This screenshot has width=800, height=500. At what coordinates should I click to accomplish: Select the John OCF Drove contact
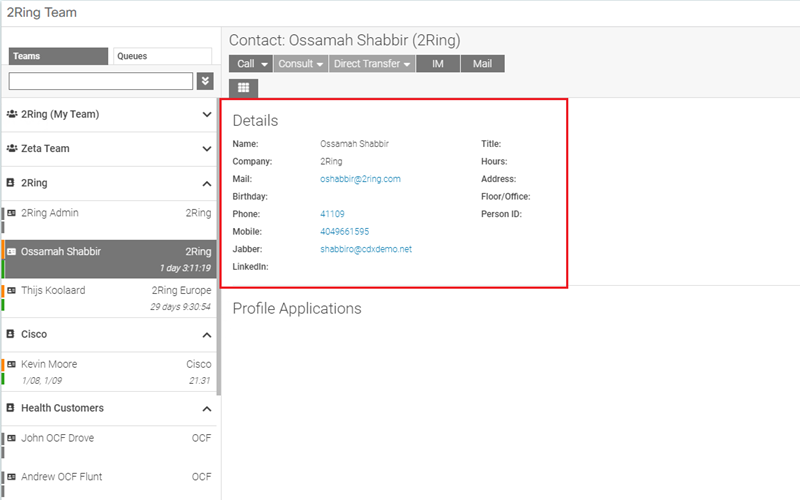coord(109,445)
